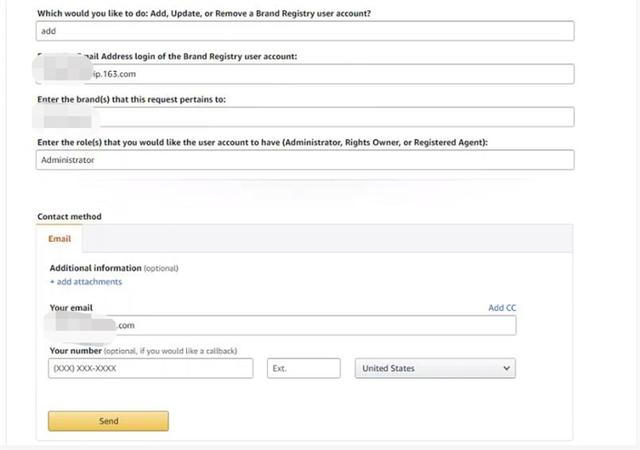Click the Add, Update, or Remove field containing add
The image size is (640, 450).
pos(305,31)
